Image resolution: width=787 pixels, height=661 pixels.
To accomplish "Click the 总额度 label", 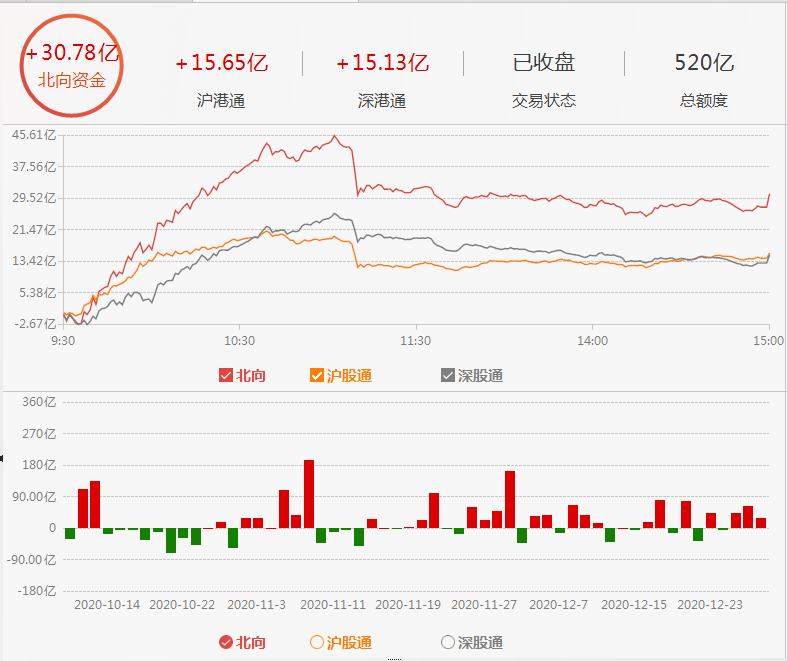I will pyautogui.click(x=704, y=101).
